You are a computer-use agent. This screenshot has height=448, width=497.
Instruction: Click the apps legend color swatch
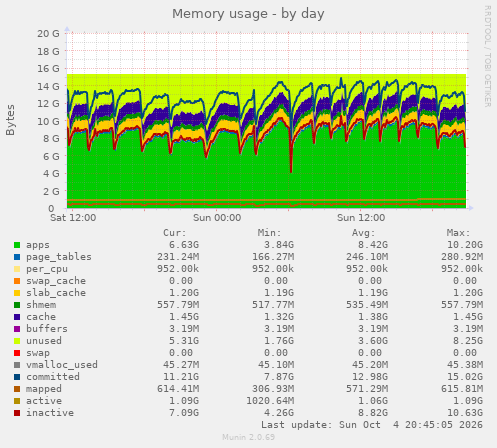17,245
